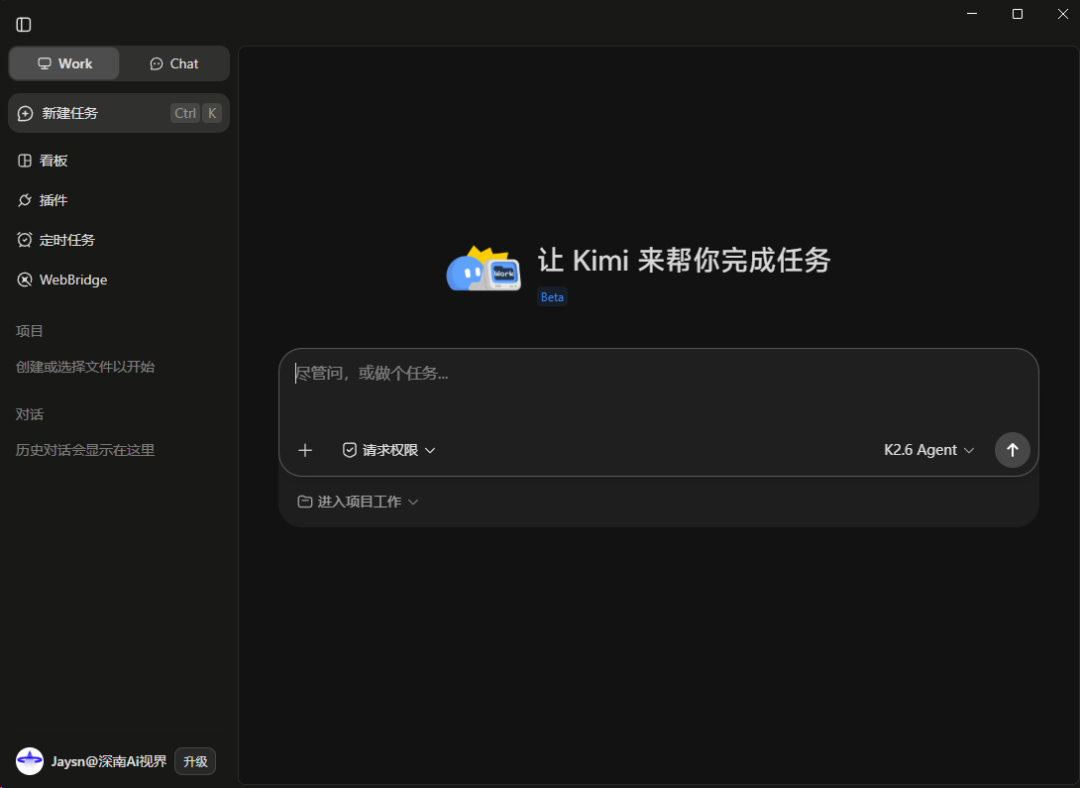
Task: Switch to the Chat tab
Action: [x=174, y=63]
